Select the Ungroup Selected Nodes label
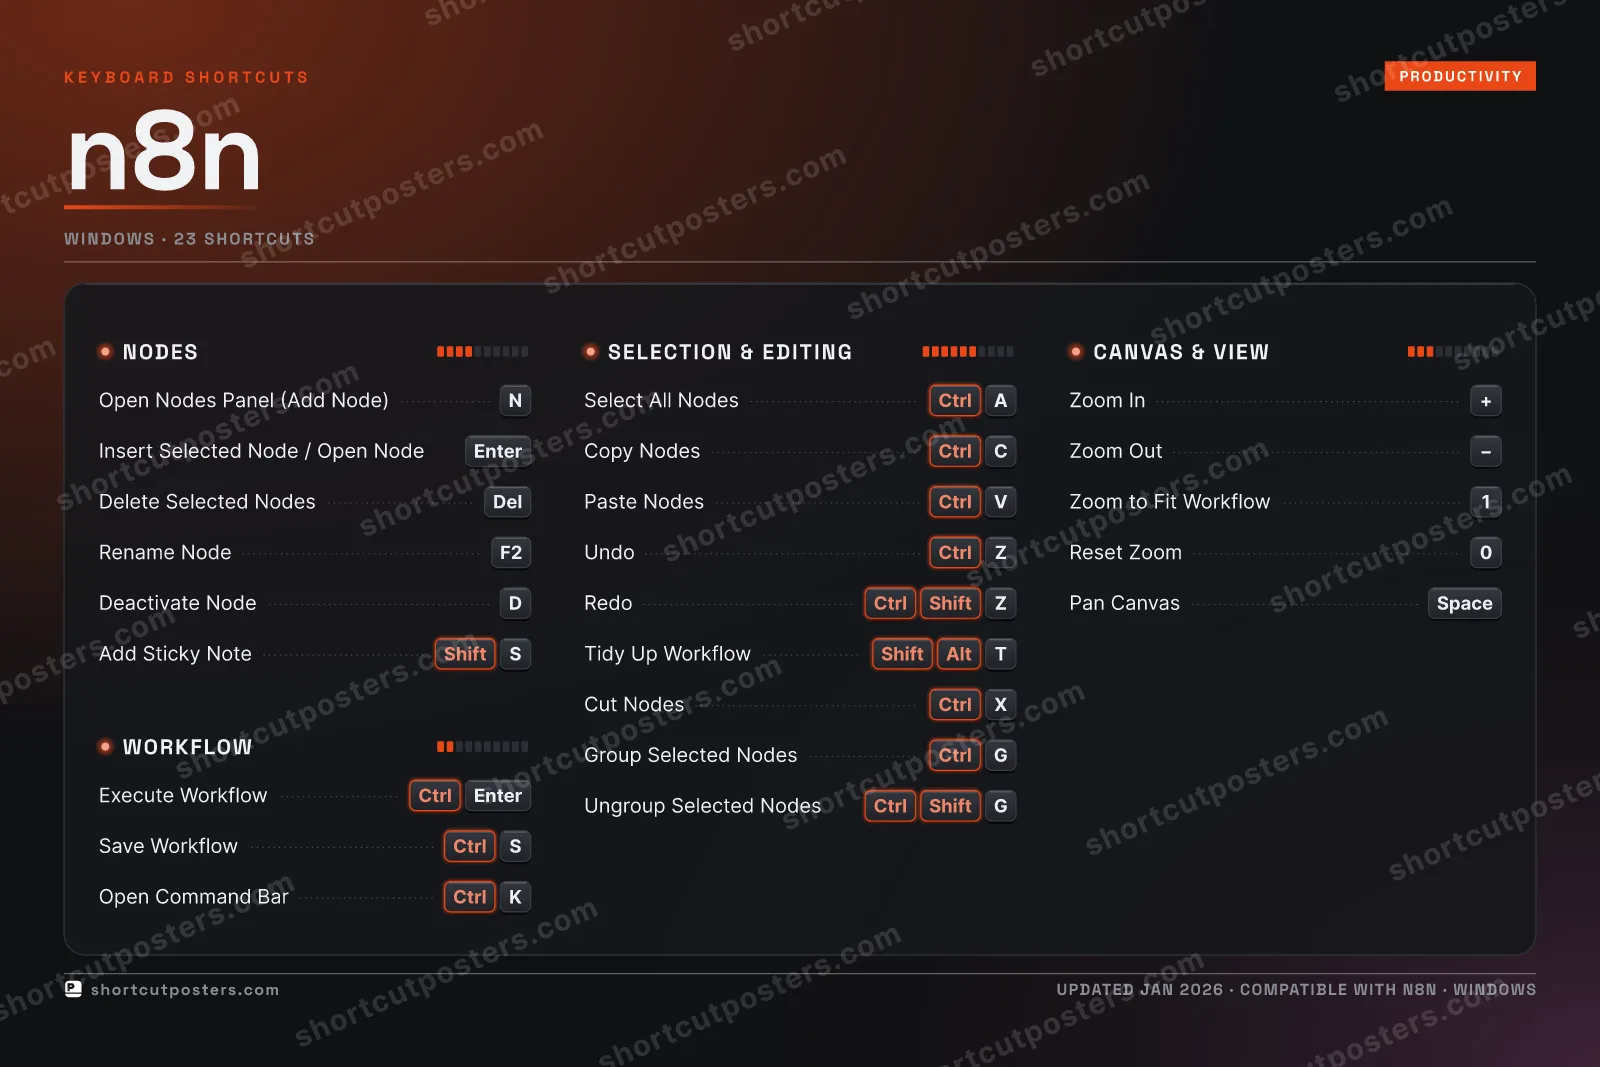The height and width of the screenshot is (1067, 1600). click(x=702, y=806)
